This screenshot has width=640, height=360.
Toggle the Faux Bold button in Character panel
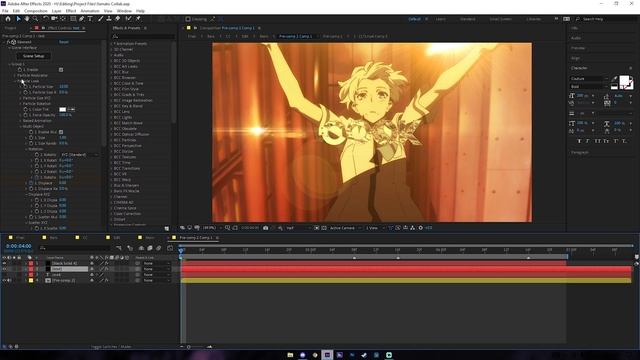[x=579, y=141]
